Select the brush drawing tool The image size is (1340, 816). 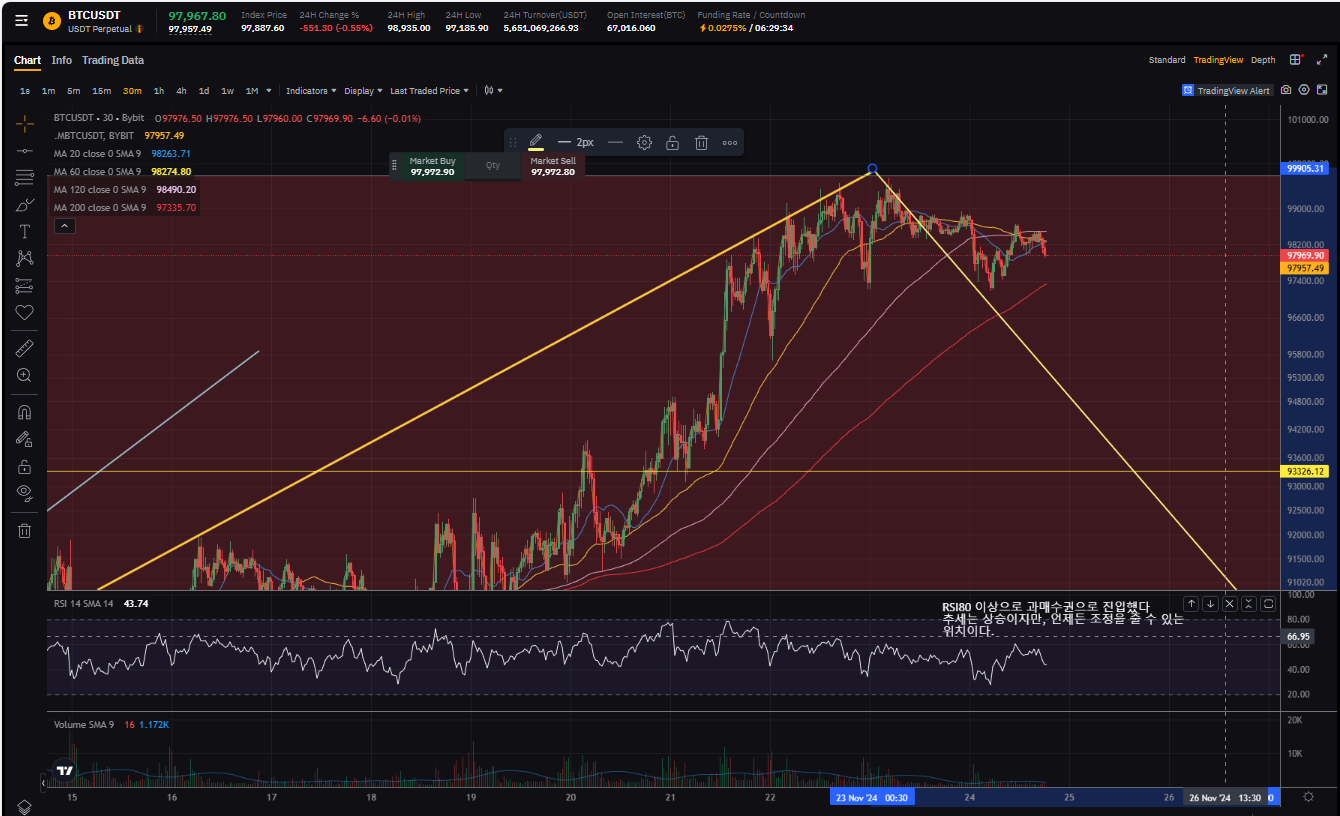coord(25,205)
